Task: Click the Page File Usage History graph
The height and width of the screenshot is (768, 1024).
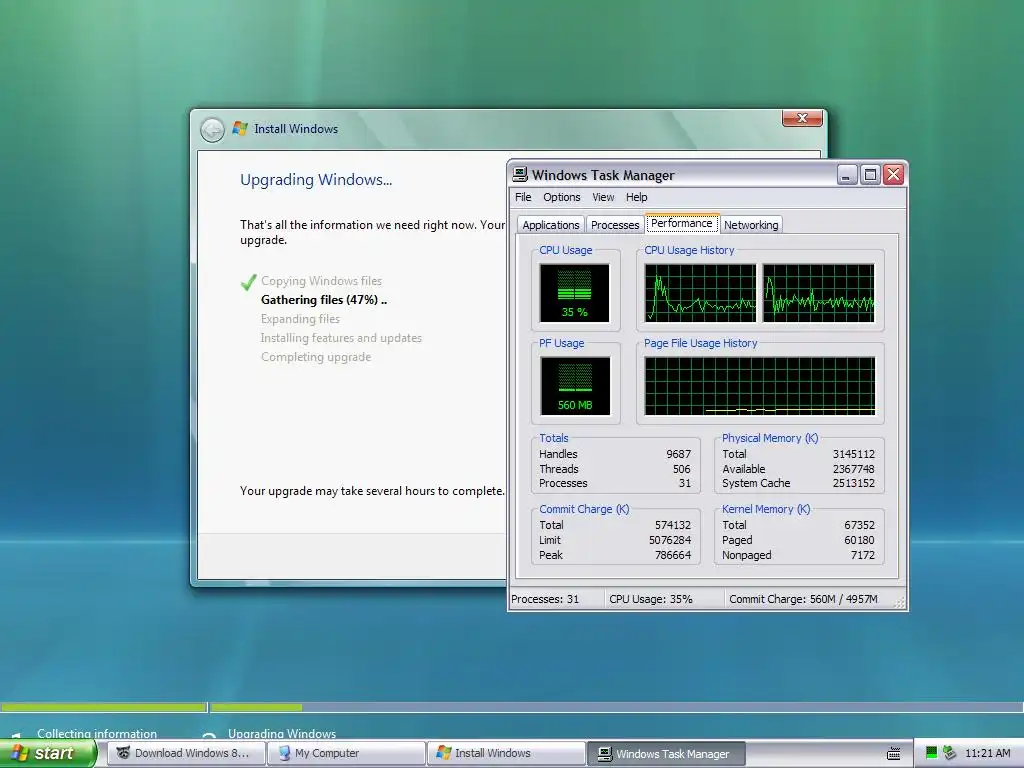Action: [760, 386]
